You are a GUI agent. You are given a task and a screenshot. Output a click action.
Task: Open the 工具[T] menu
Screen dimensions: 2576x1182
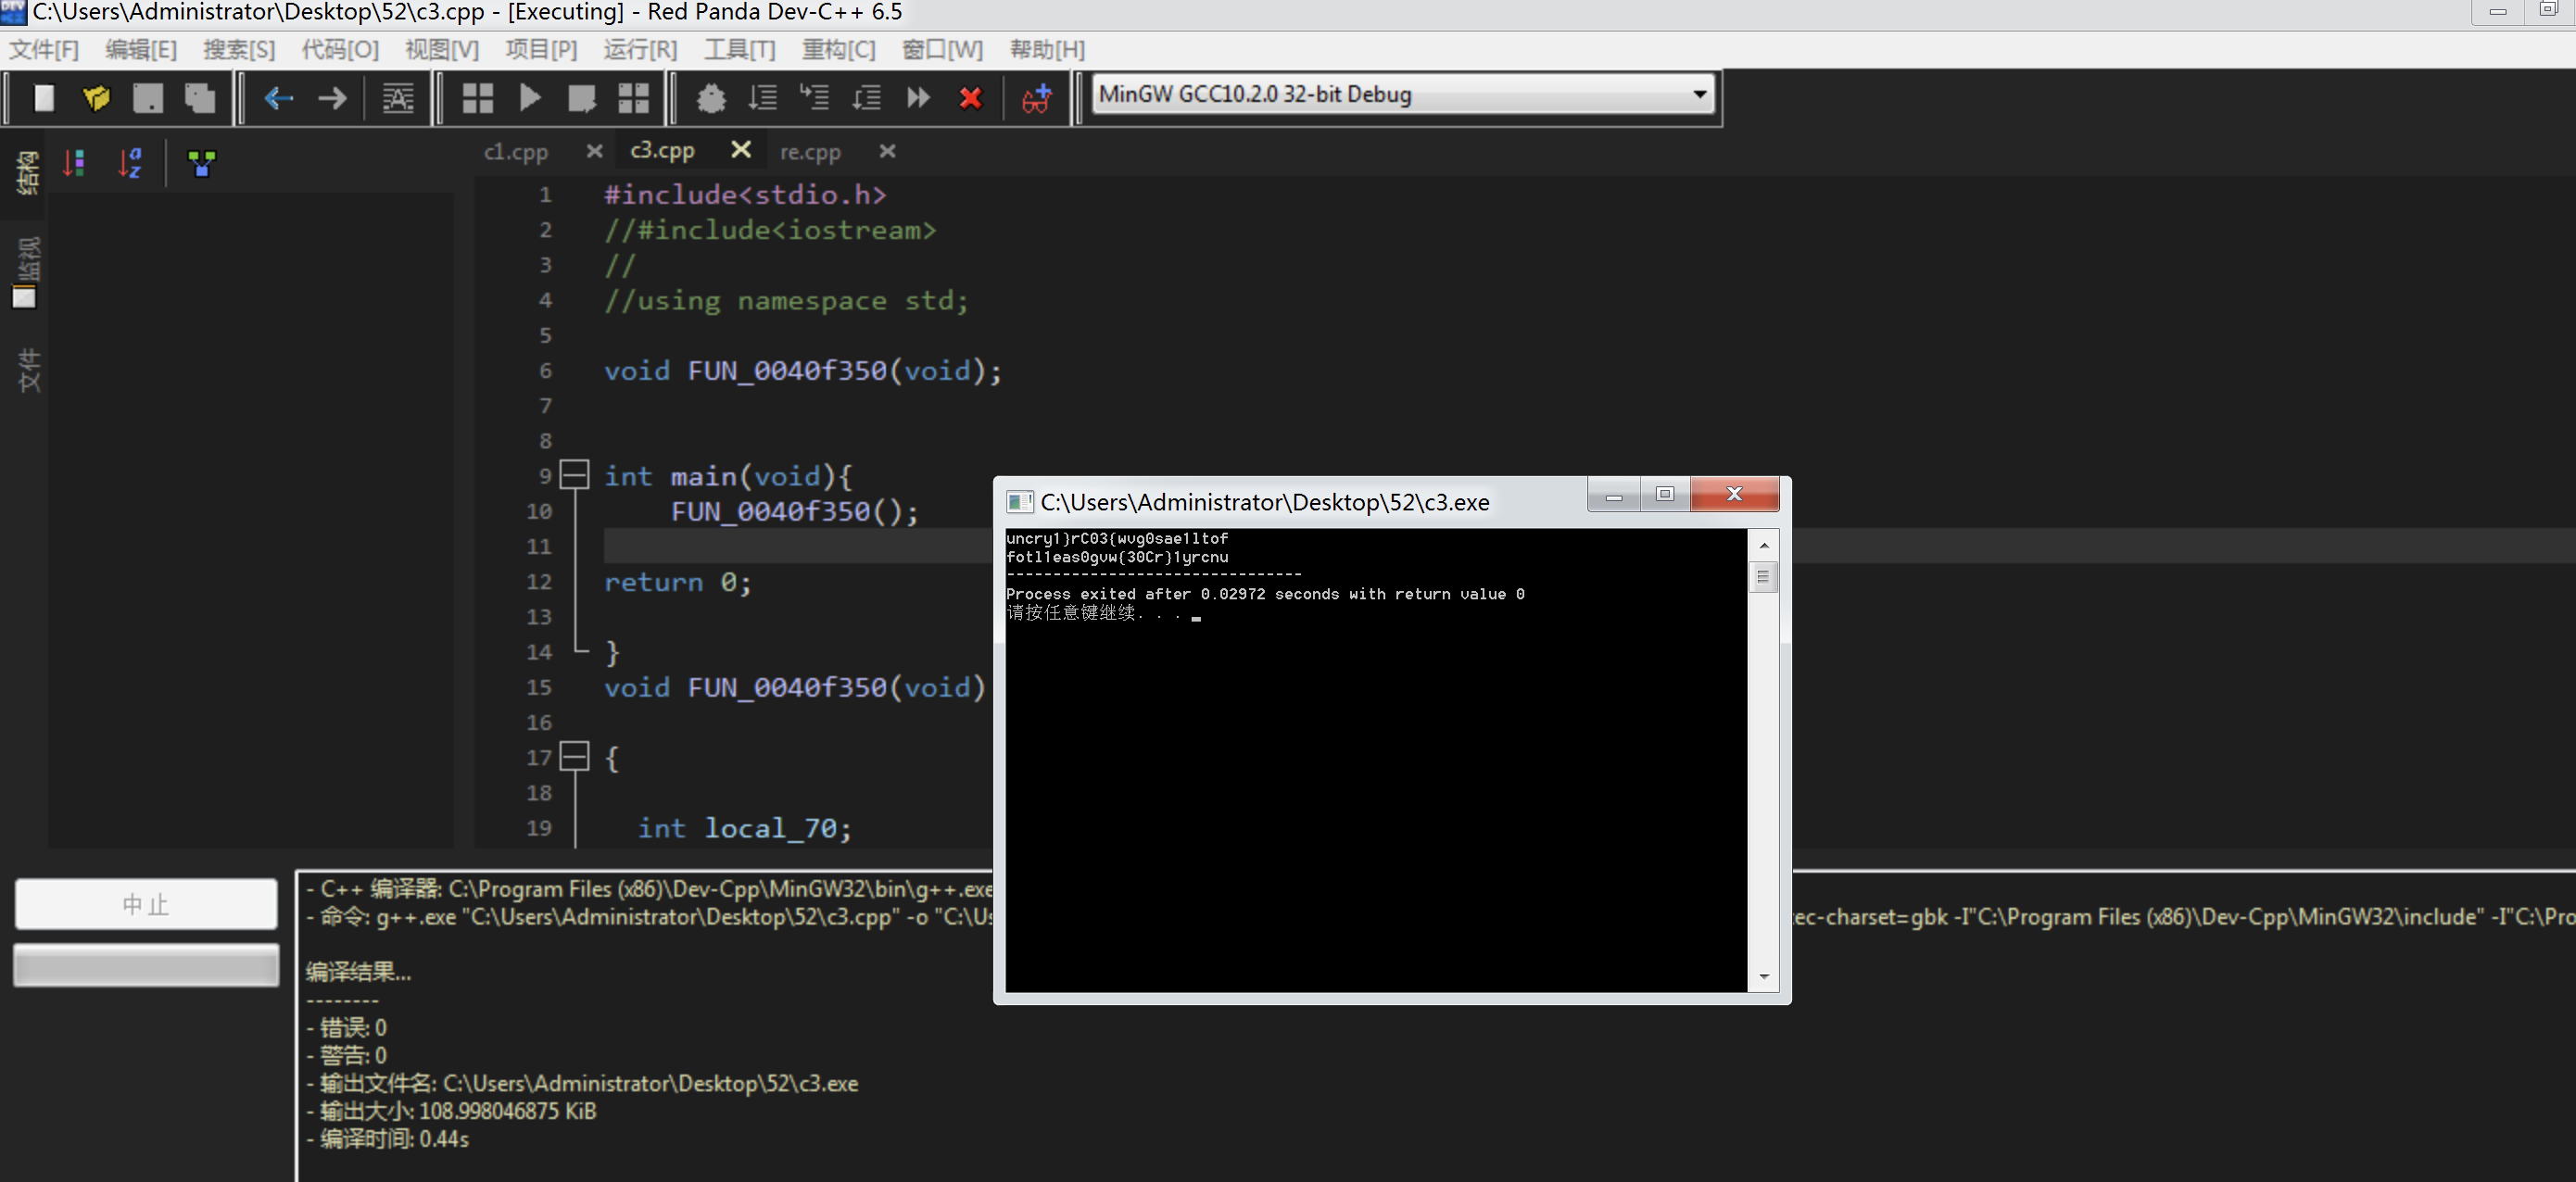click(740, 49)
